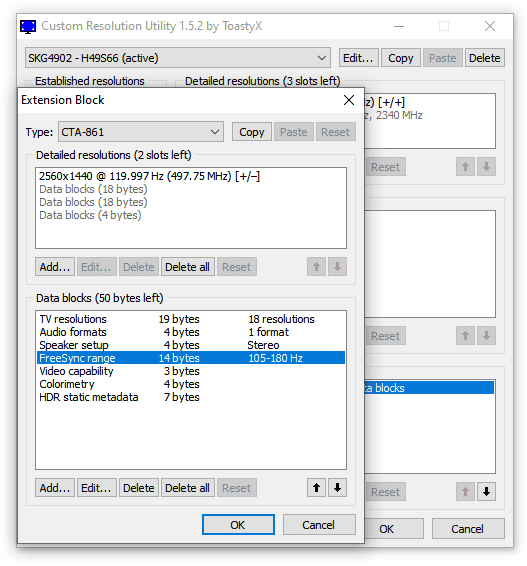Viewport: 527px width, 566px height.
Task: Click Reset under the Extension Block's Detailed resolutions list
Action: pyautogui.click(x=236, y=267)
